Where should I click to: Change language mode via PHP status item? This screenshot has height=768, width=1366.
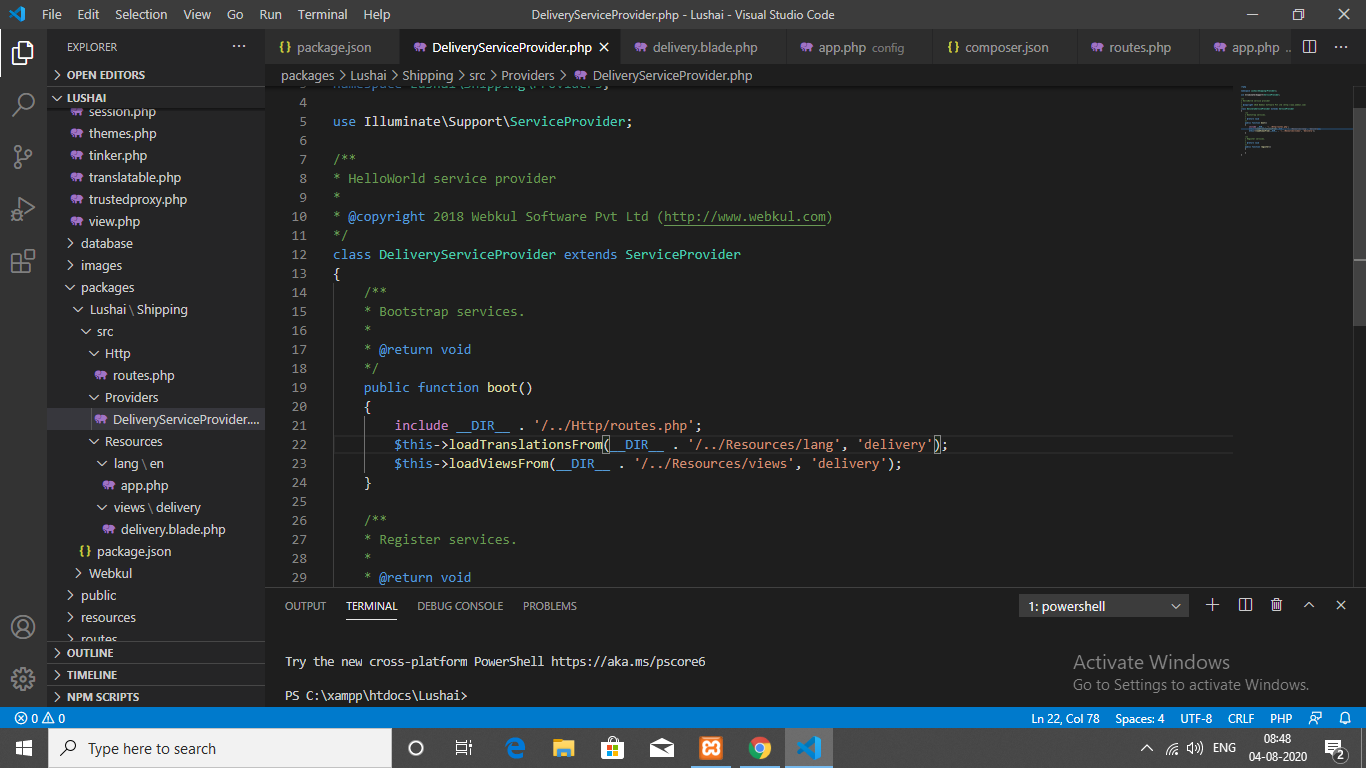(1281, 718)
